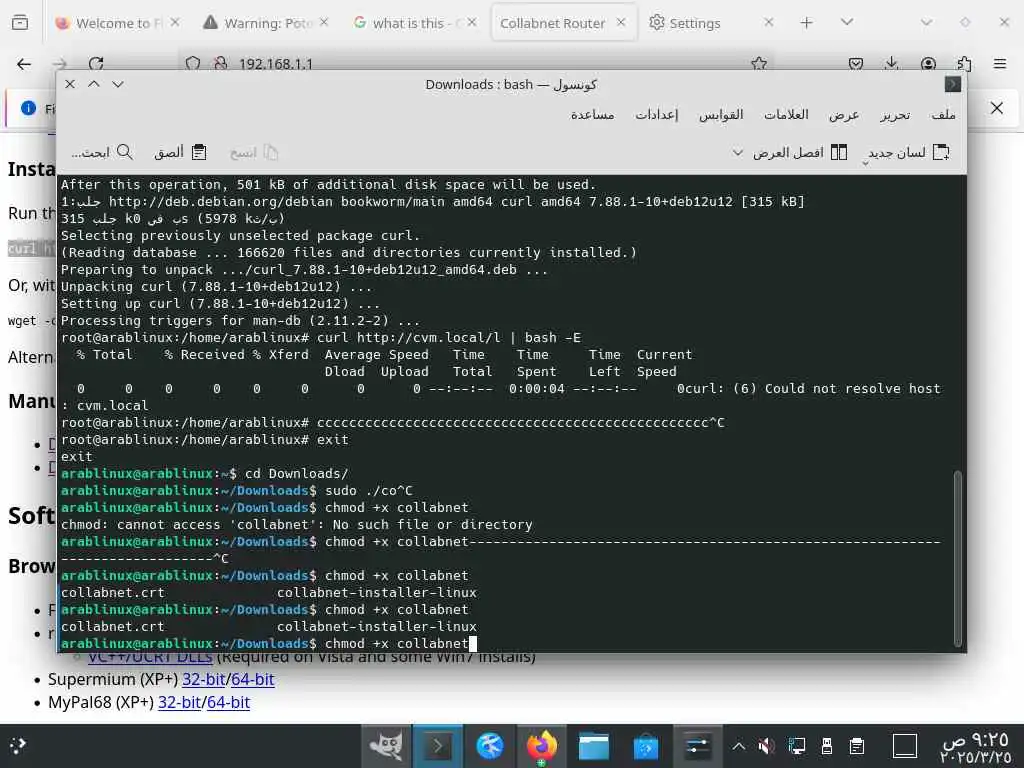Image resolution: width=1024 pixels, height=768 pixels.
Task: Click the لسان جديد new tab button
Action: (909, 152)
